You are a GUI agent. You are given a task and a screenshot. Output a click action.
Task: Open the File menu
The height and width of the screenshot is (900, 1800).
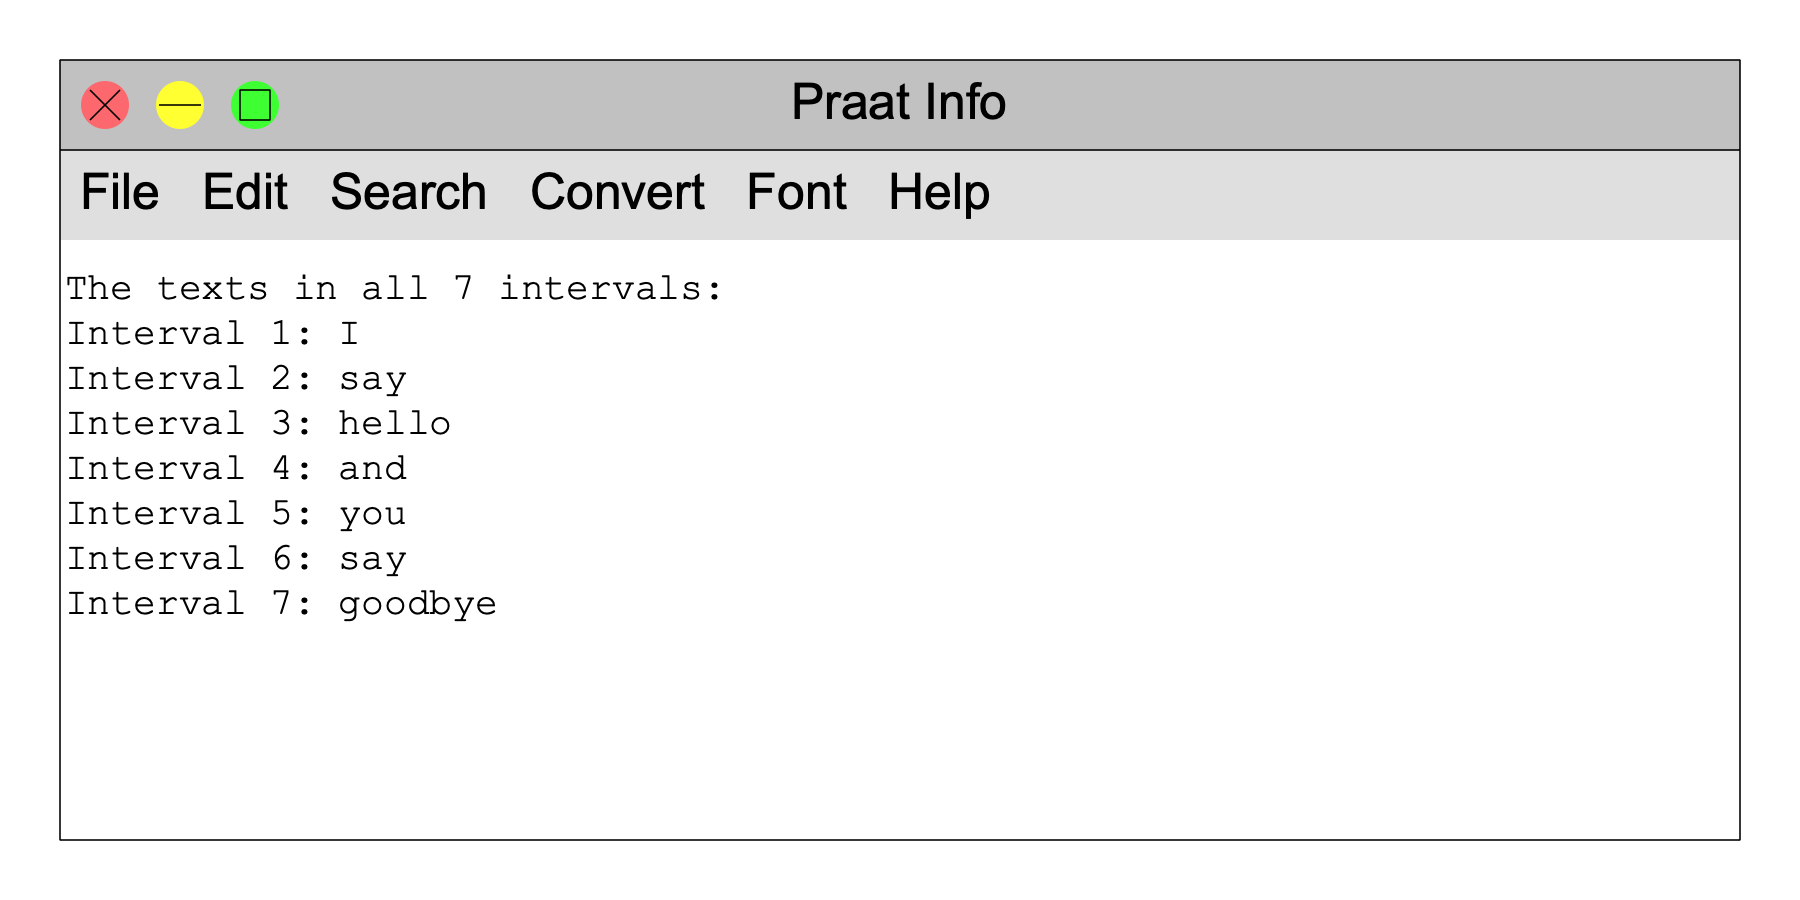(119, 192)
